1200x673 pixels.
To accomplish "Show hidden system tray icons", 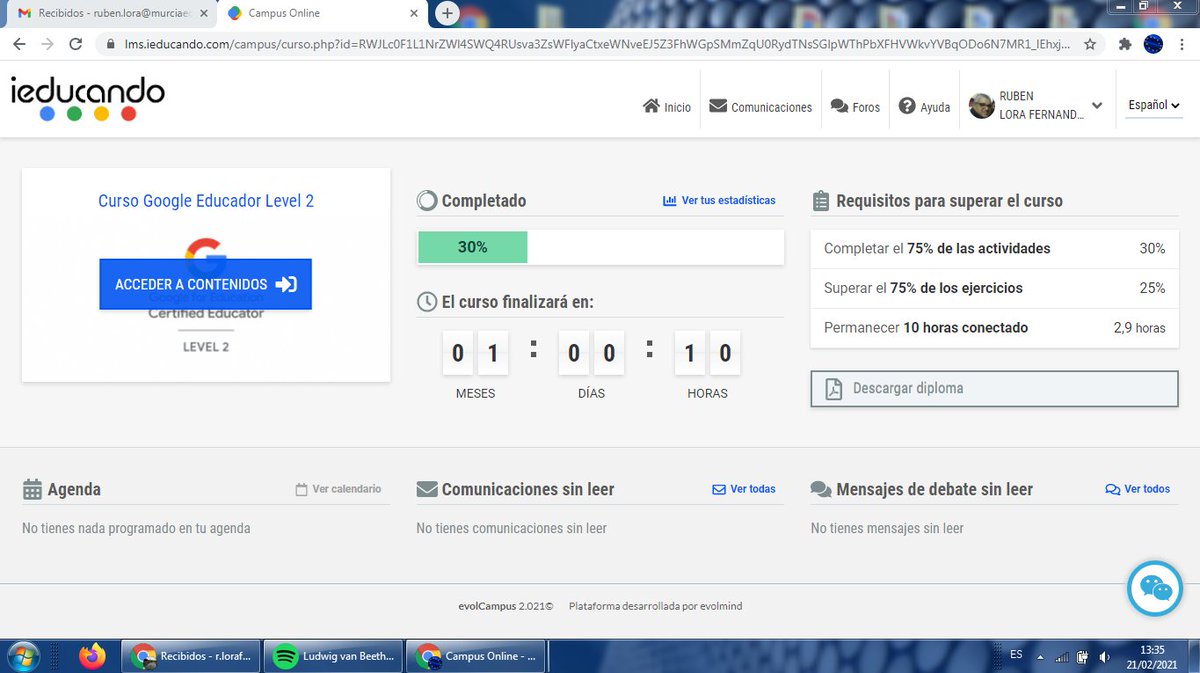I will click(x=1042, y=657).
